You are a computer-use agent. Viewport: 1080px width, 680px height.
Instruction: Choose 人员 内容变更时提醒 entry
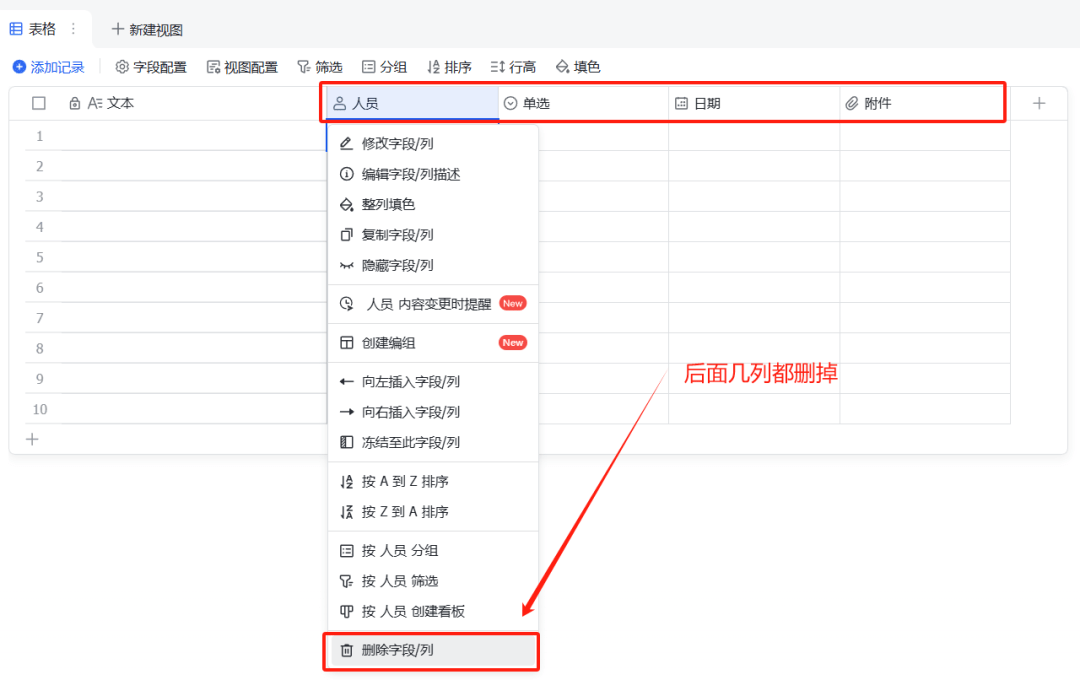click(433, 304)
